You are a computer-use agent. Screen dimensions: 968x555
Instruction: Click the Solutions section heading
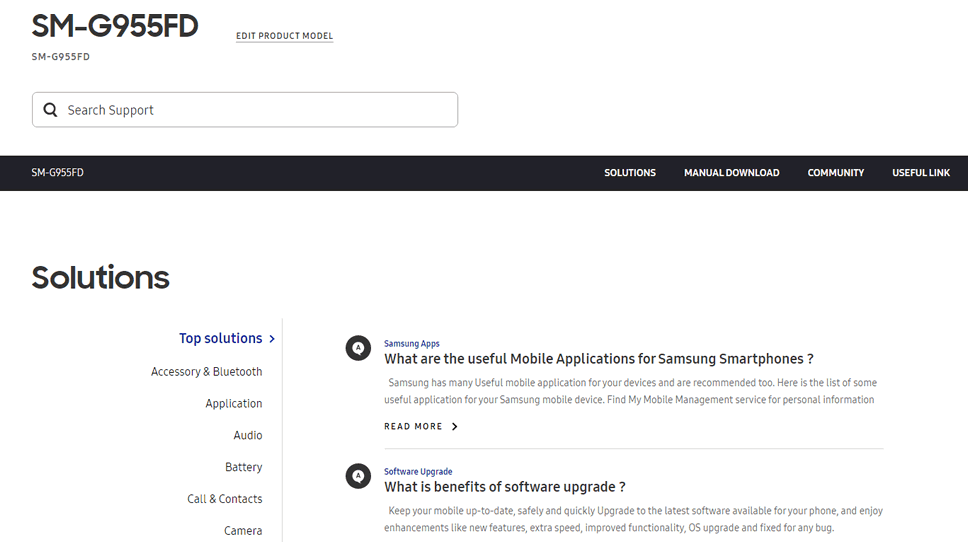click(x=101, y=278)
